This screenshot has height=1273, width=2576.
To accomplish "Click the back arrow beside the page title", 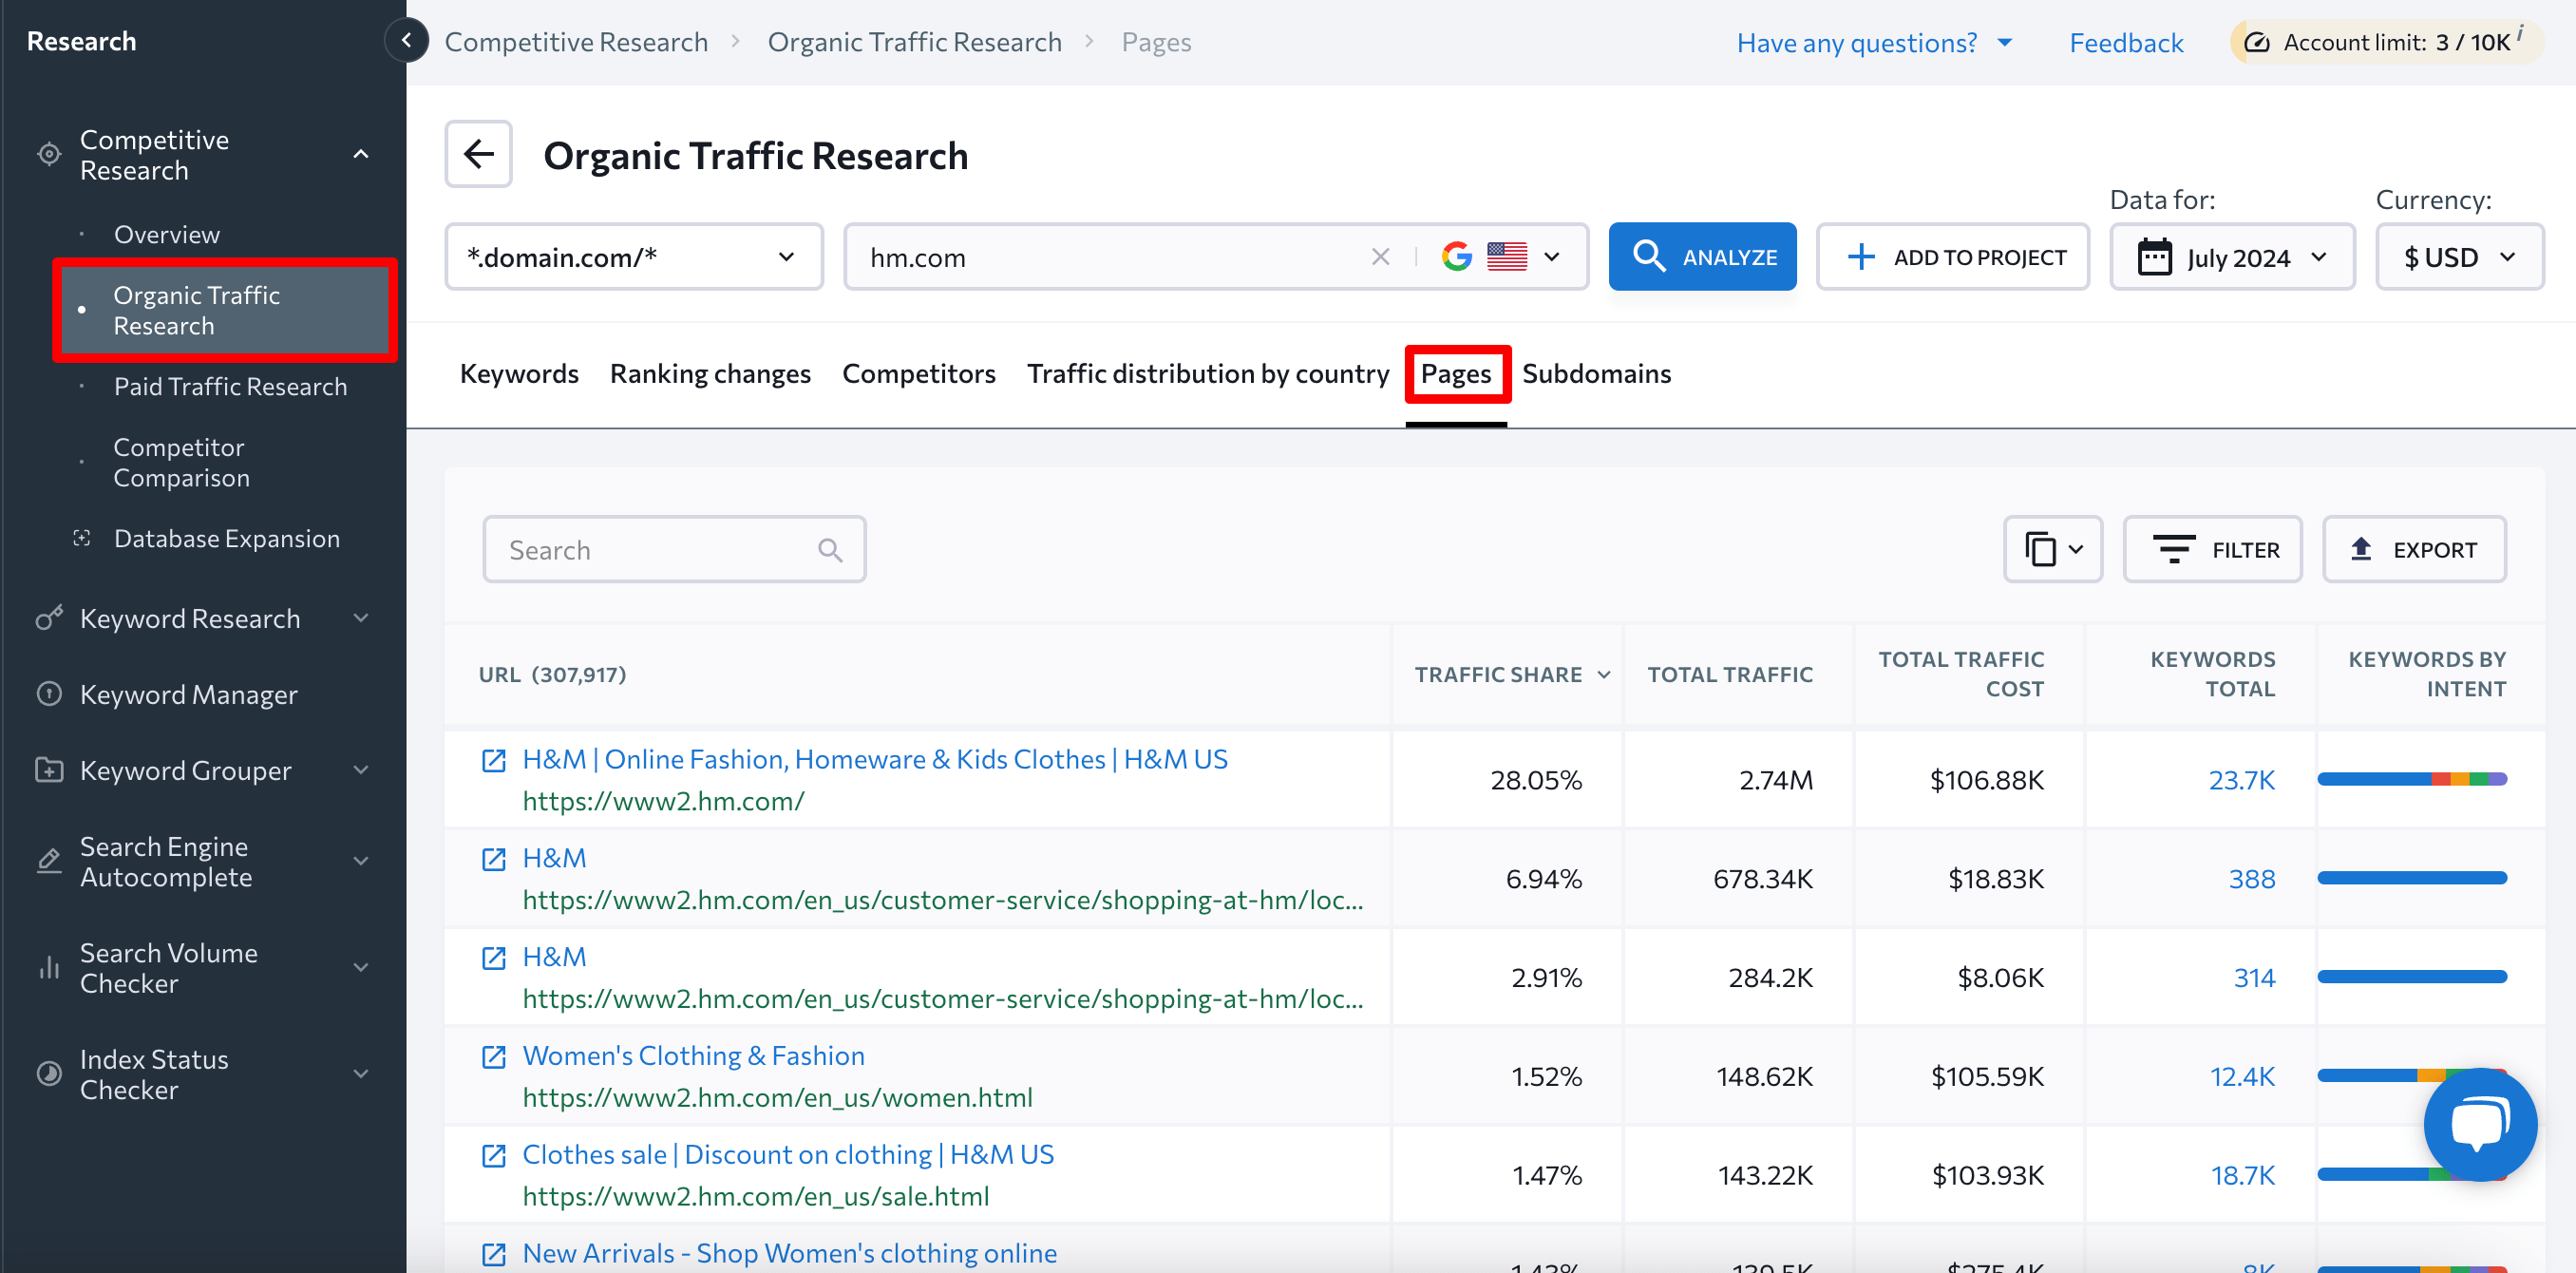I will (479, 154).
